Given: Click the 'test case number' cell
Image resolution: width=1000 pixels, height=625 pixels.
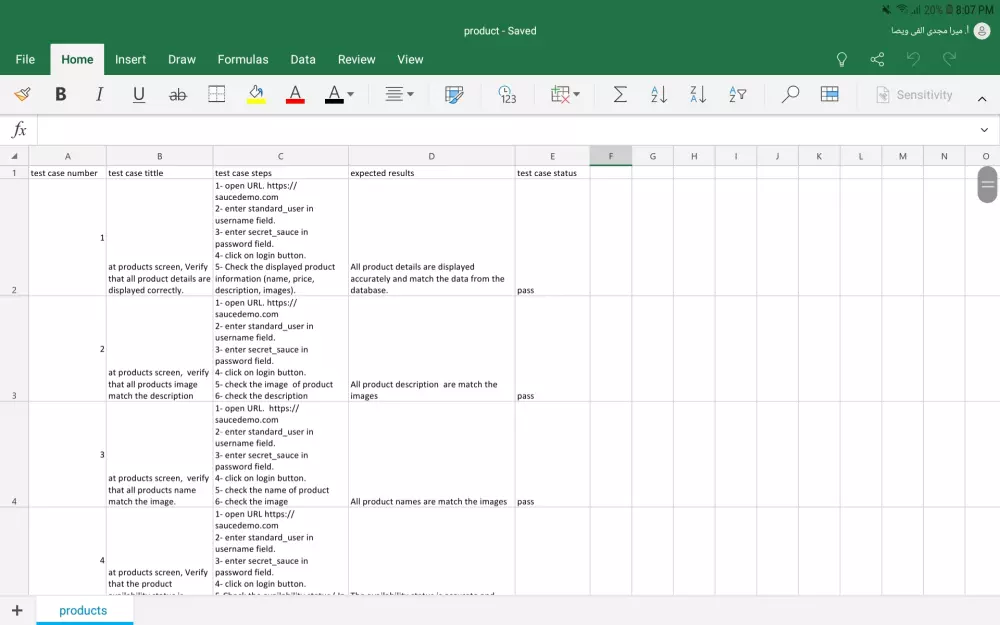Looking at the screenshot, I should (x=68, y=173).
